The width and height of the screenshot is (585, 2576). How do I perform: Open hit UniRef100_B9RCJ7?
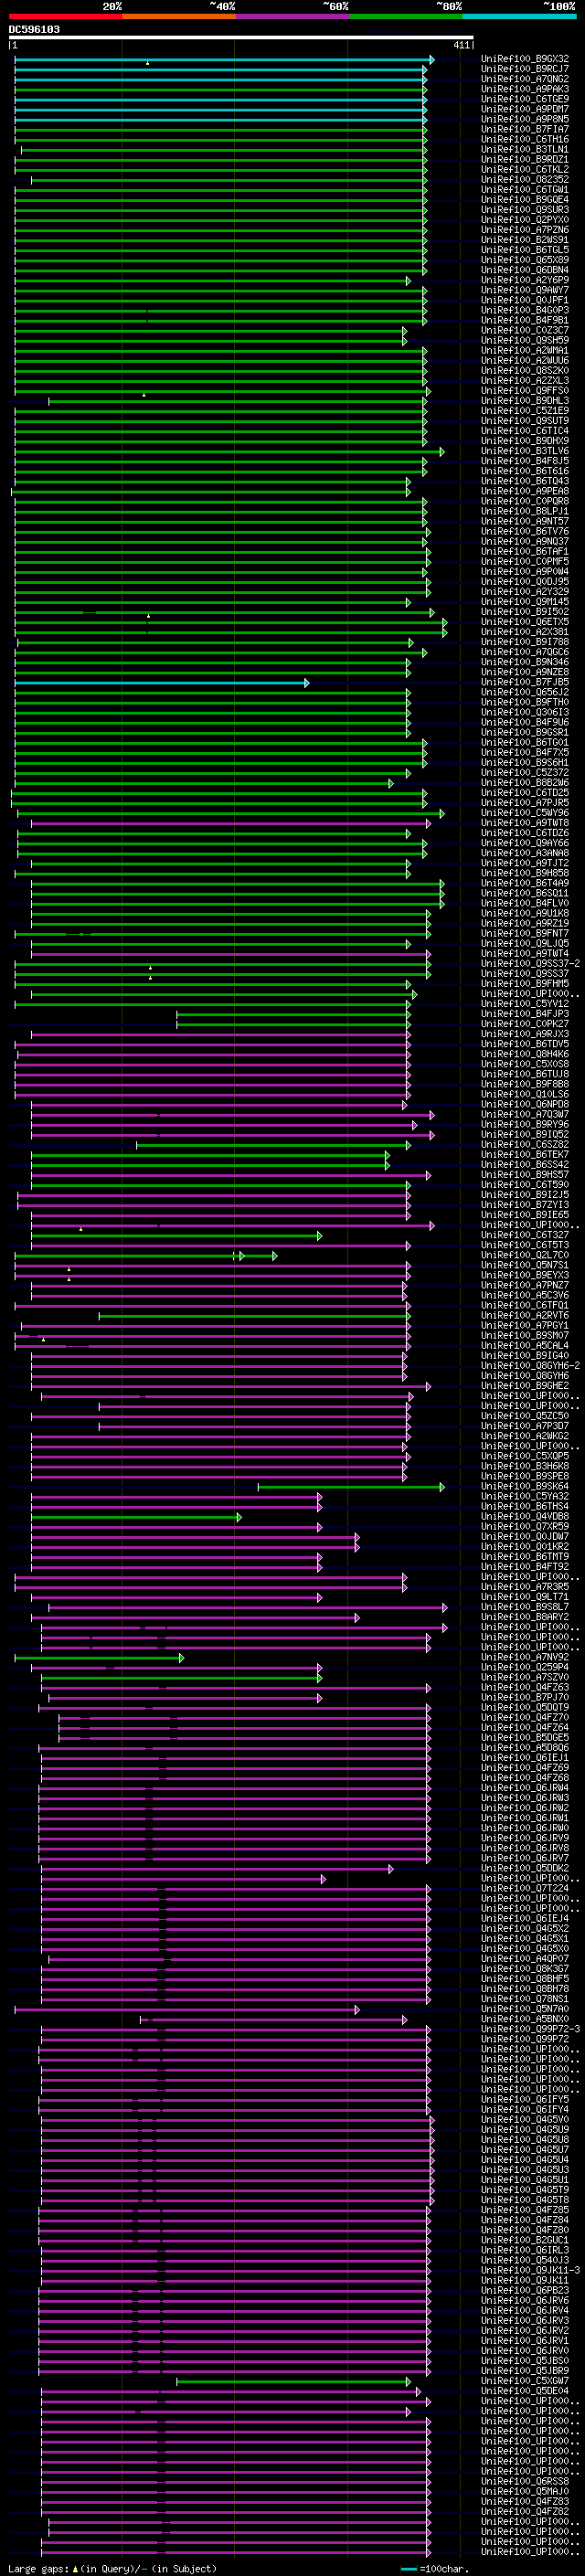[525, 69]
